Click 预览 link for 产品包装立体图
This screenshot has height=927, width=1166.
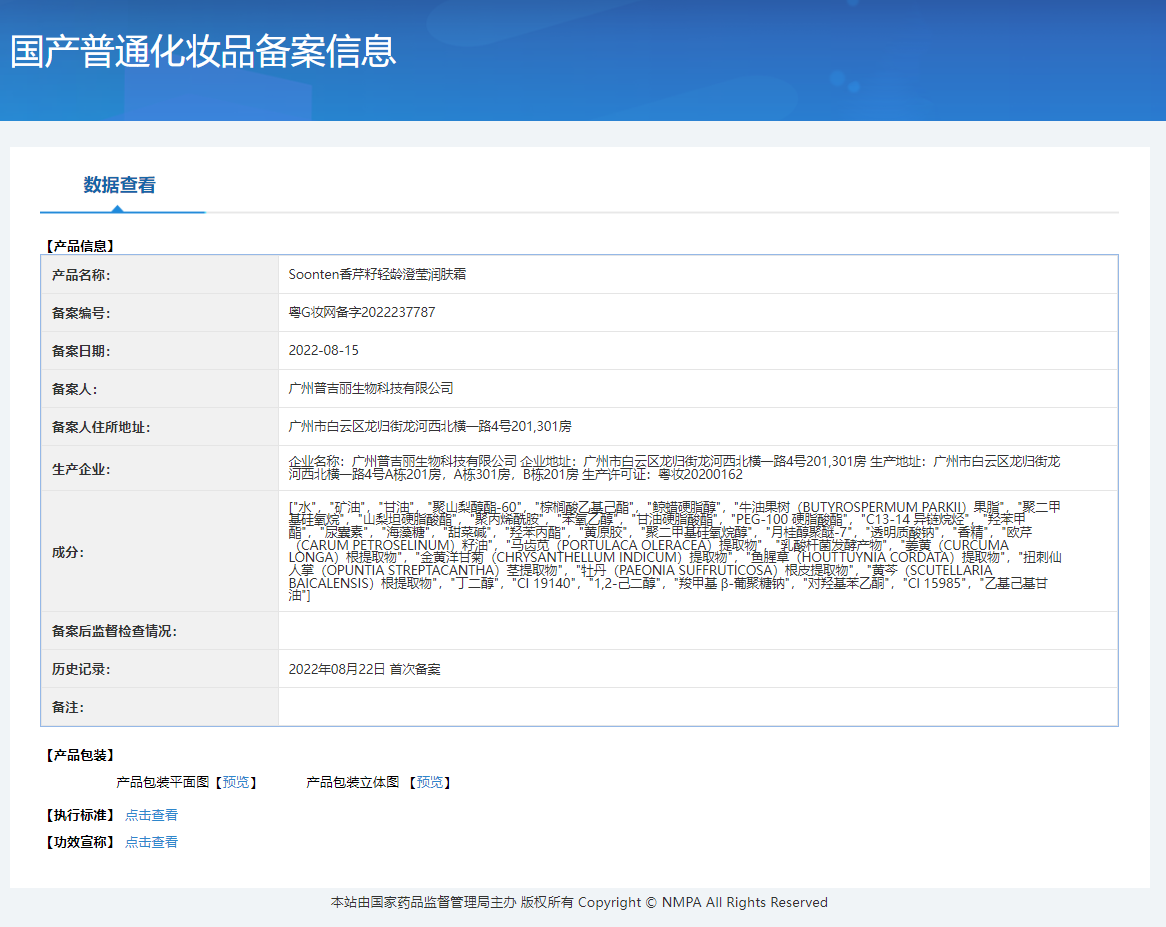click(x=431, y=782)
